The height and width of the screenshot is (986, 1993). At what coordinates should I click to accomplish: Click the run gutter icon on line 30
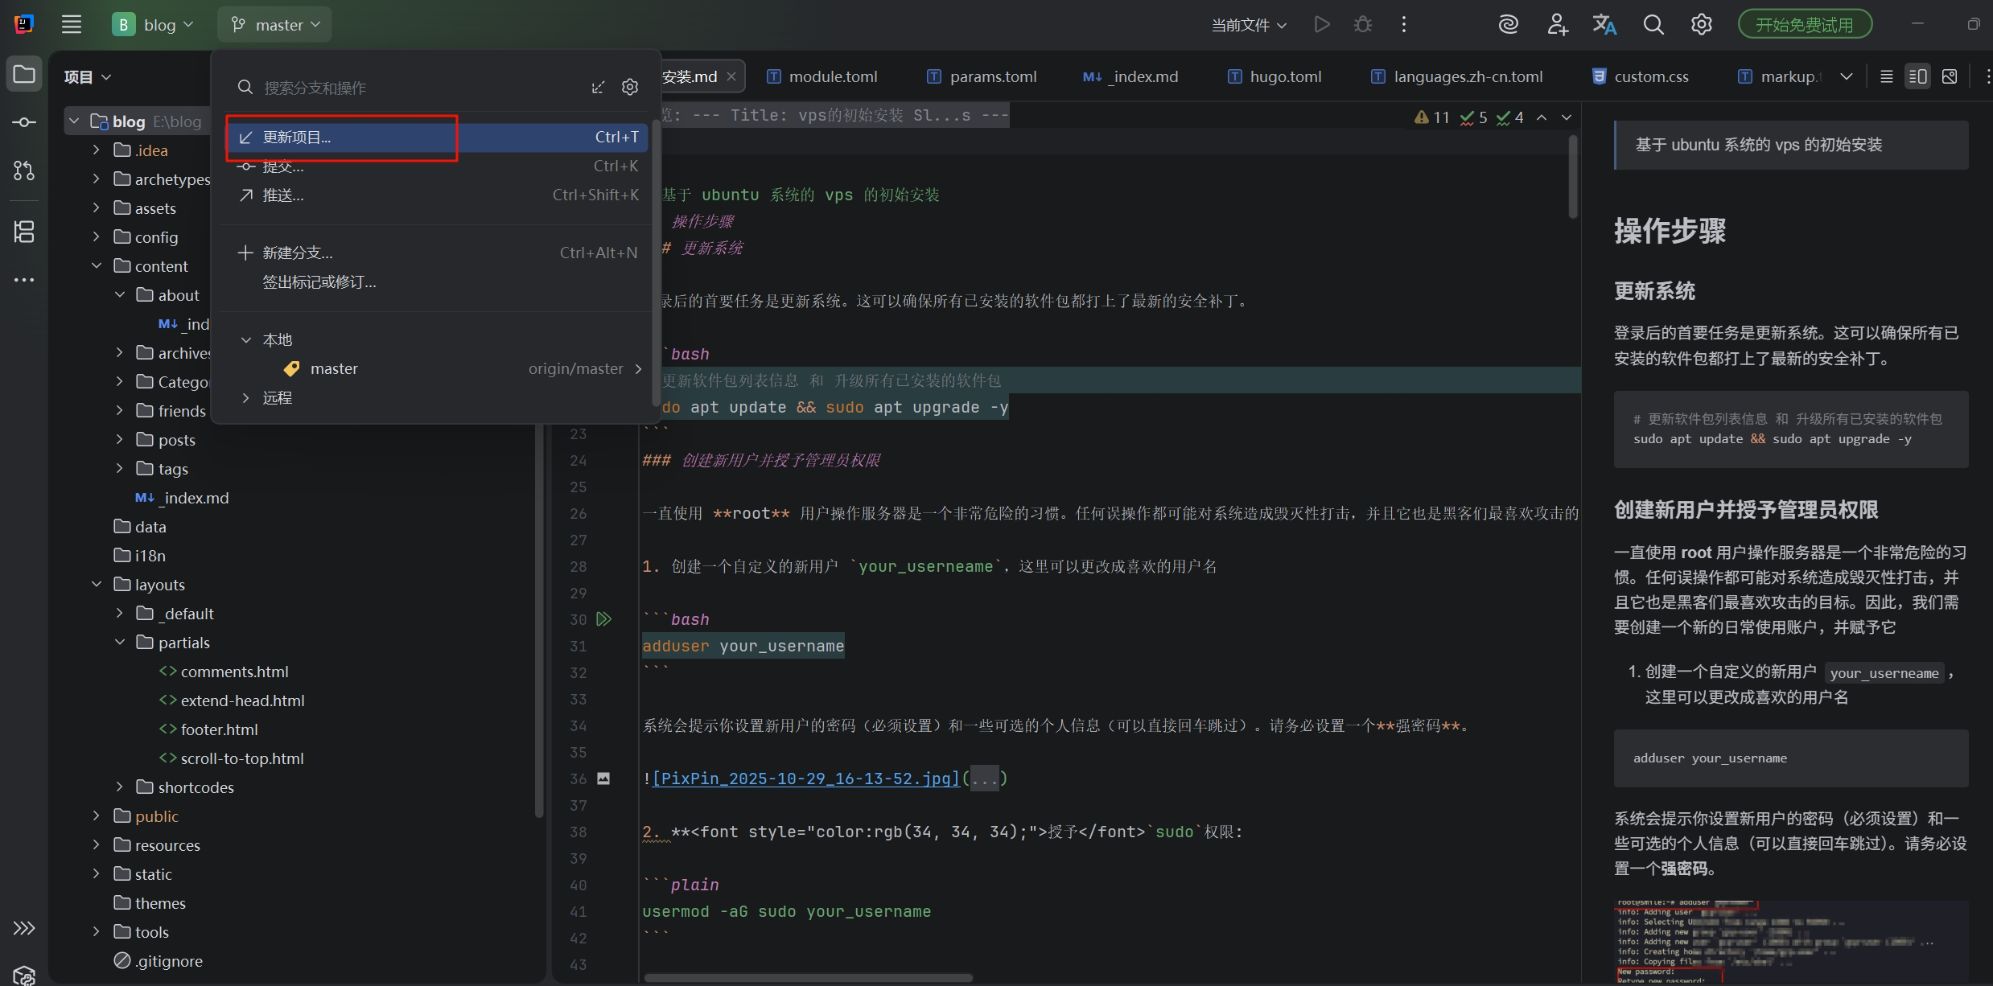(x=604, y=619)
